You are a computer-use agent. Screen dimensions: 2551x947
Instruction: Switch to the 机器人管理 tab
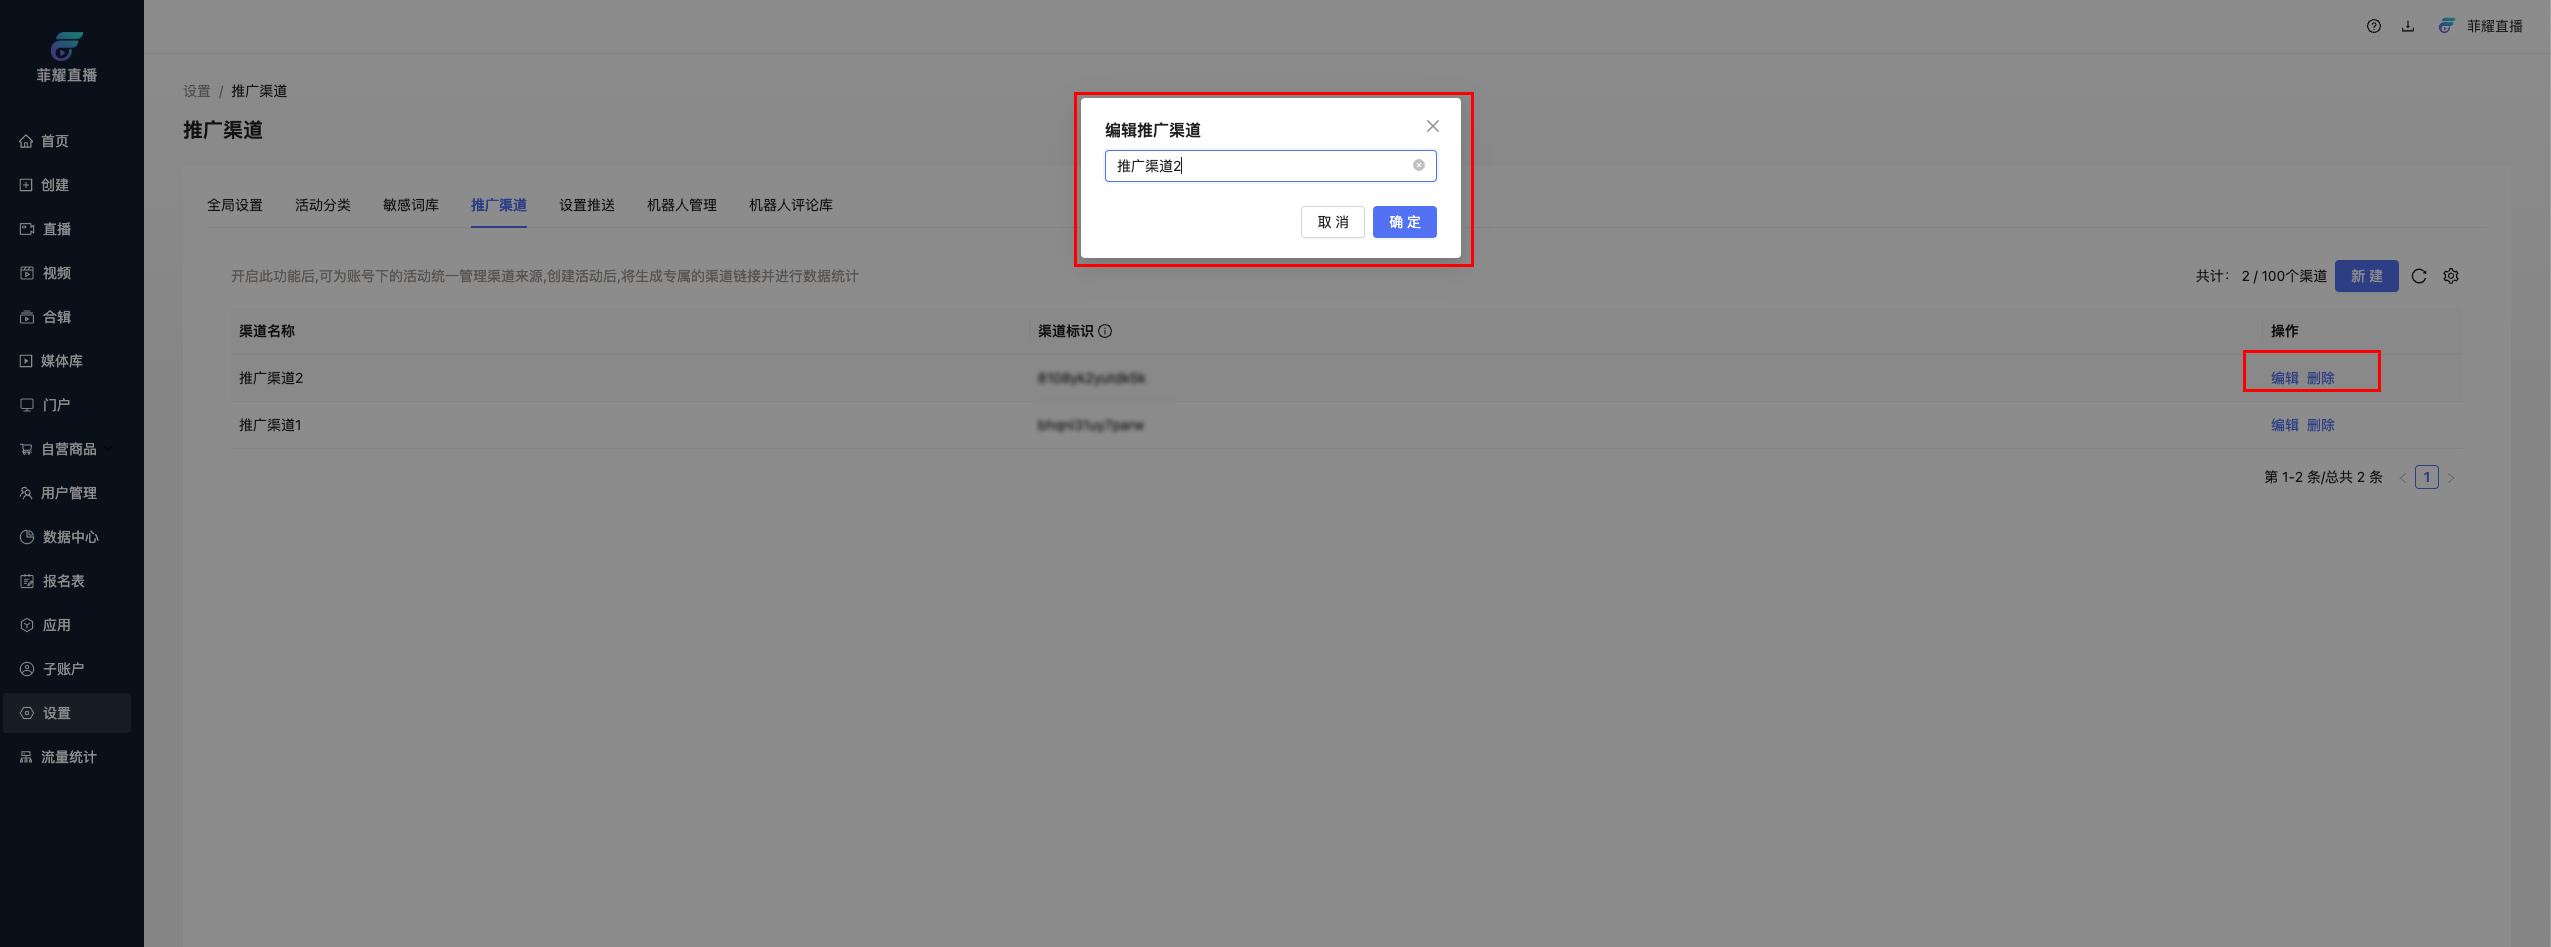tap(681, 206)
